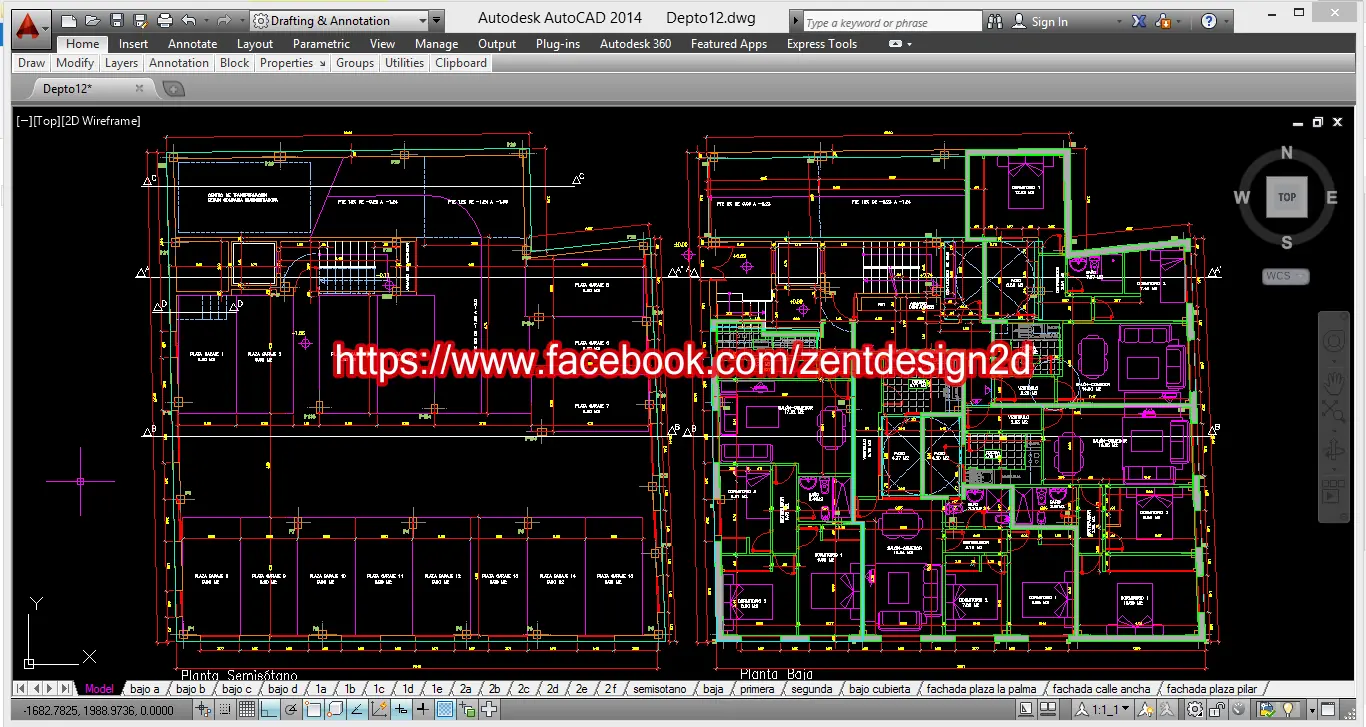This screenshot has width=1366, height=727.
Task: Click the ribbon minimize toggle button
Action: pos(895,44)
